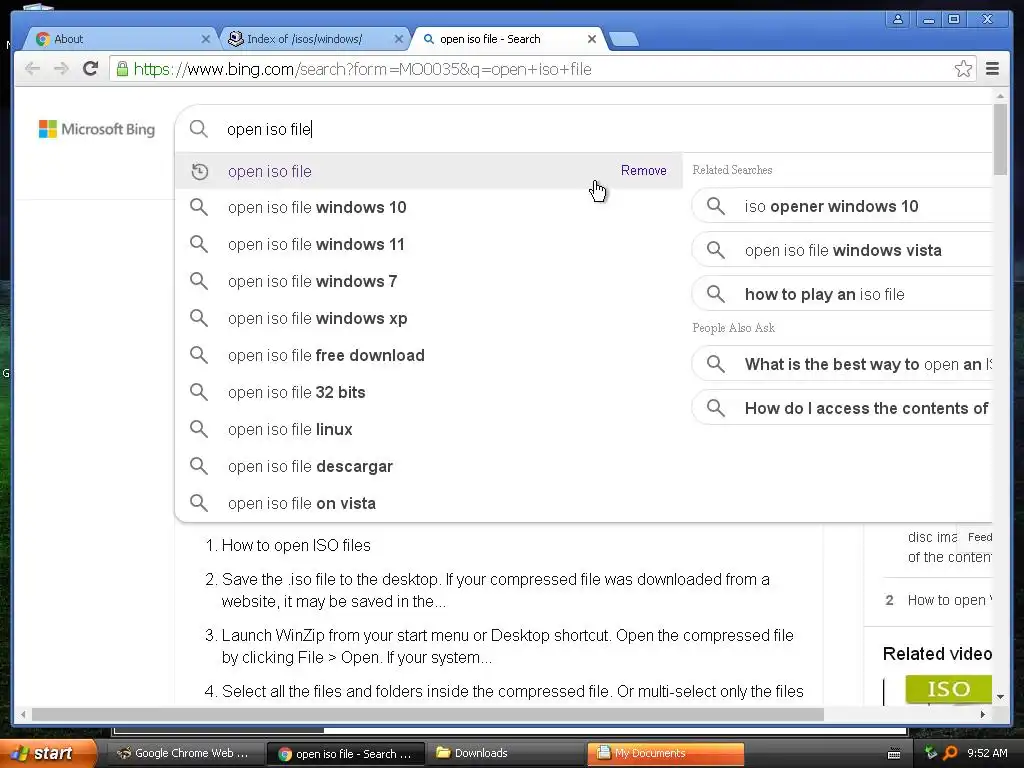Click the Microsoft Bing logo
The image size is (1024, 768).
coord(97,129)
